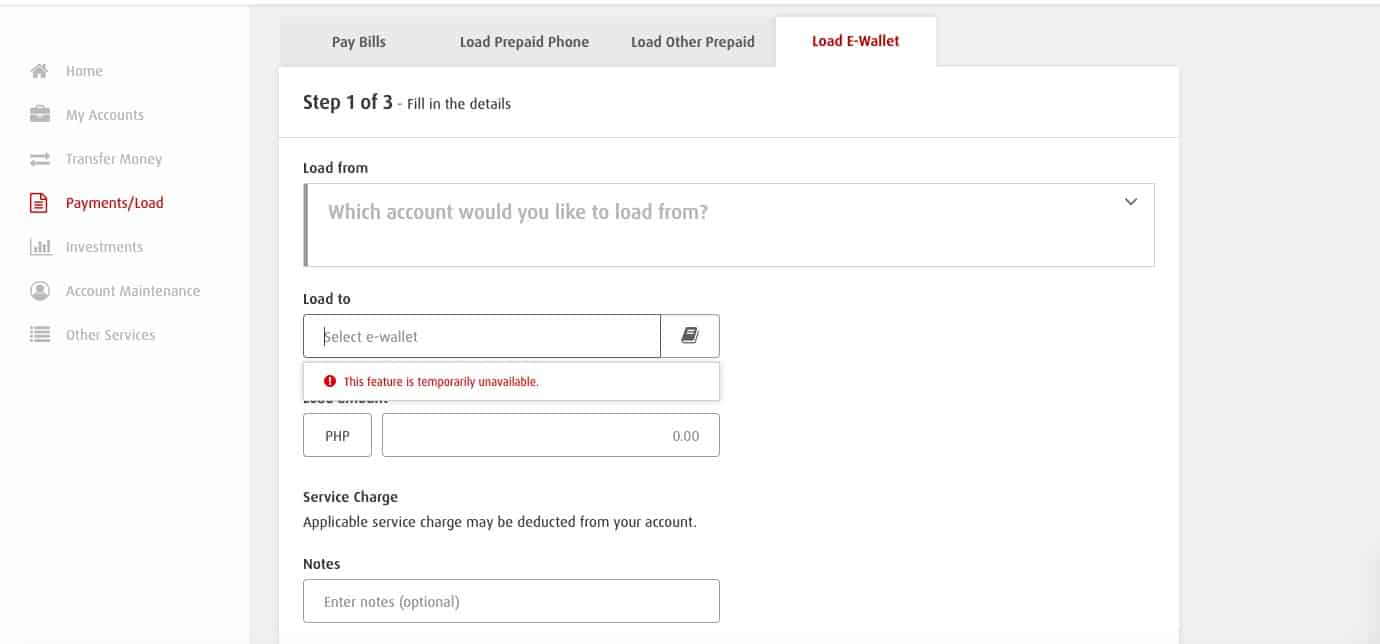Go to Transfer Money page
The height and width of the screenshot is (644, 1380).
tap(114, 159)
